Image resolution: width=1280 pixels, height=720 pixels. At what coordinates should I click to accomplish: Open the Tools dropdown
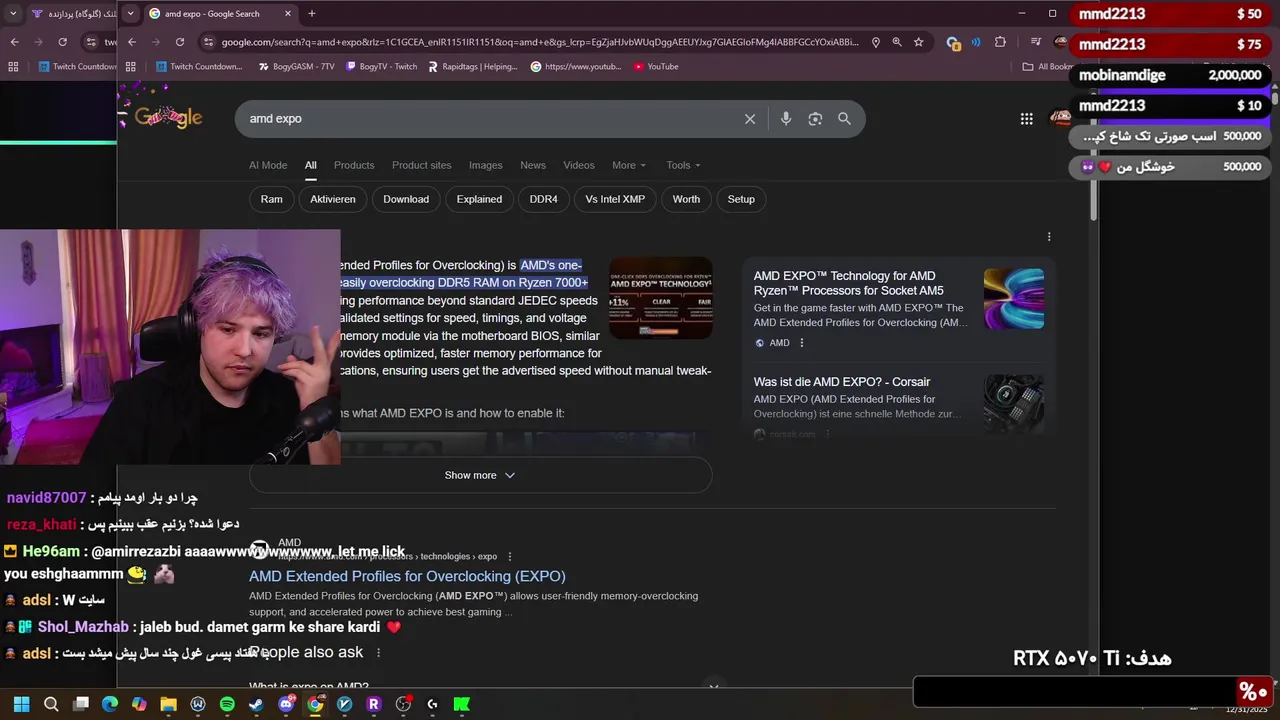coord(683,165)
